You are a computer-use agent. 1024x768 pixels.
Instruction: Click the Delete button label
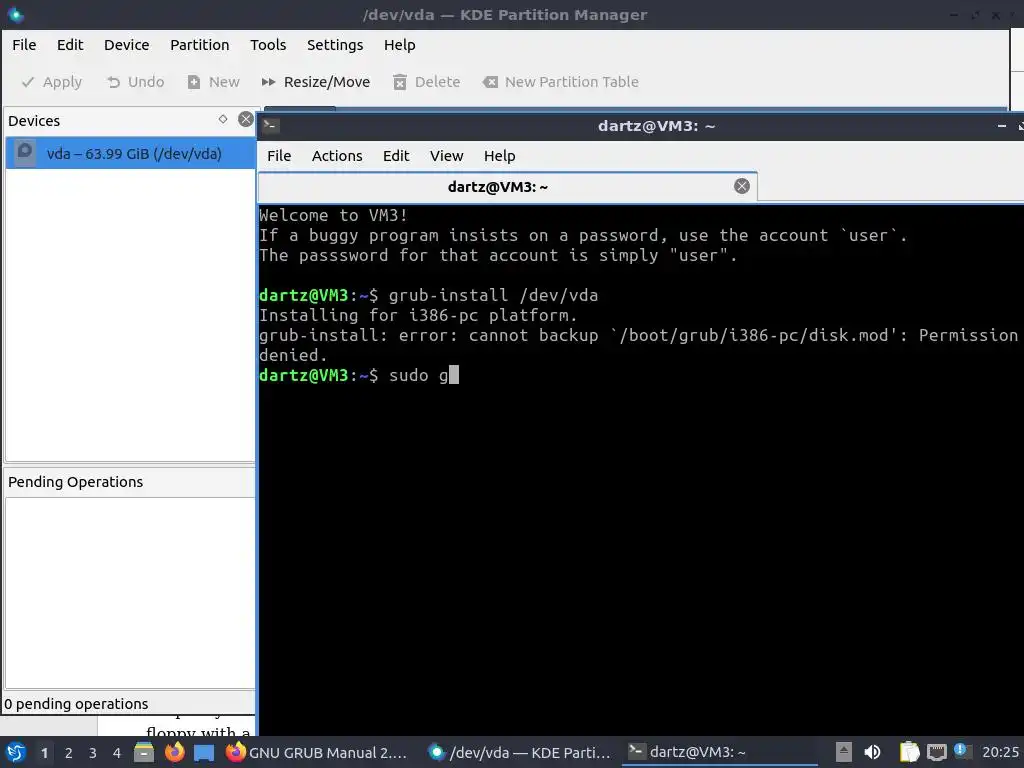[438, 82]
